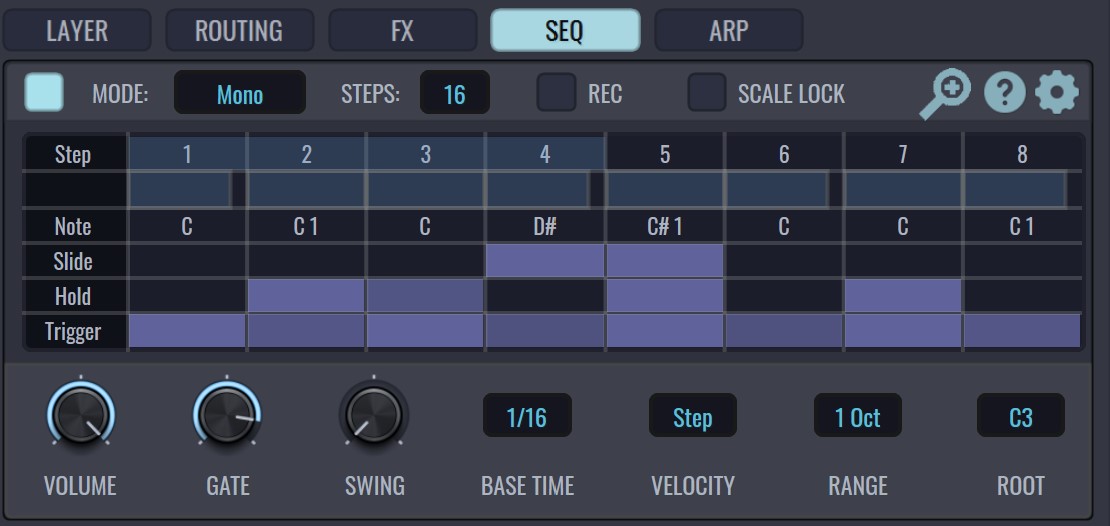Open the Step velocity selector
The image size is (1110, 526).
[692, 416]
